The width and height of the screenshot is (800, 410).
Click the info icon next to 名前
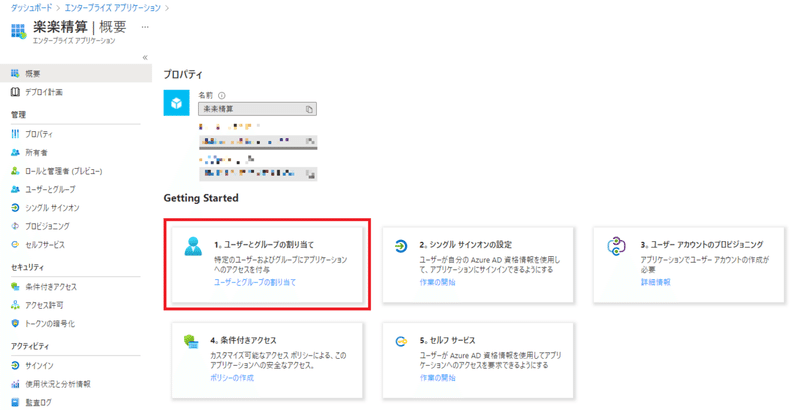pyautogui.click(x=221, y=95)
